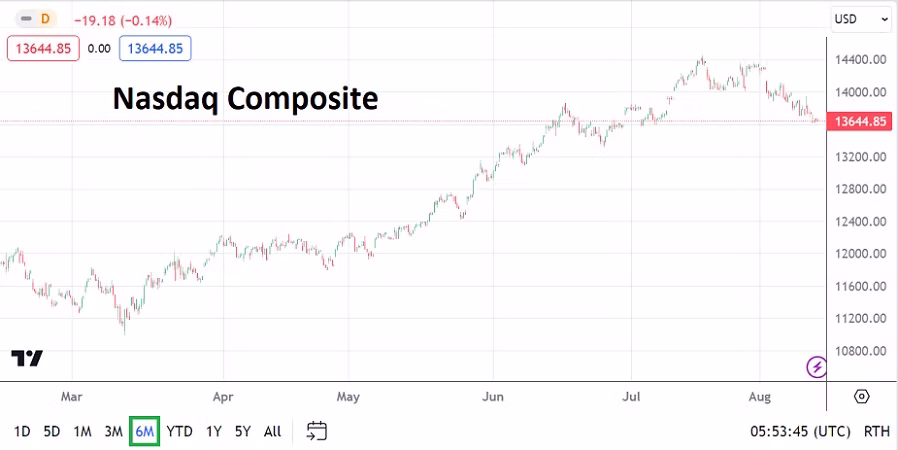This screenshot has height=450, width=898.
Task: Select the highlighted 6M range
Action: click(145, 432)
